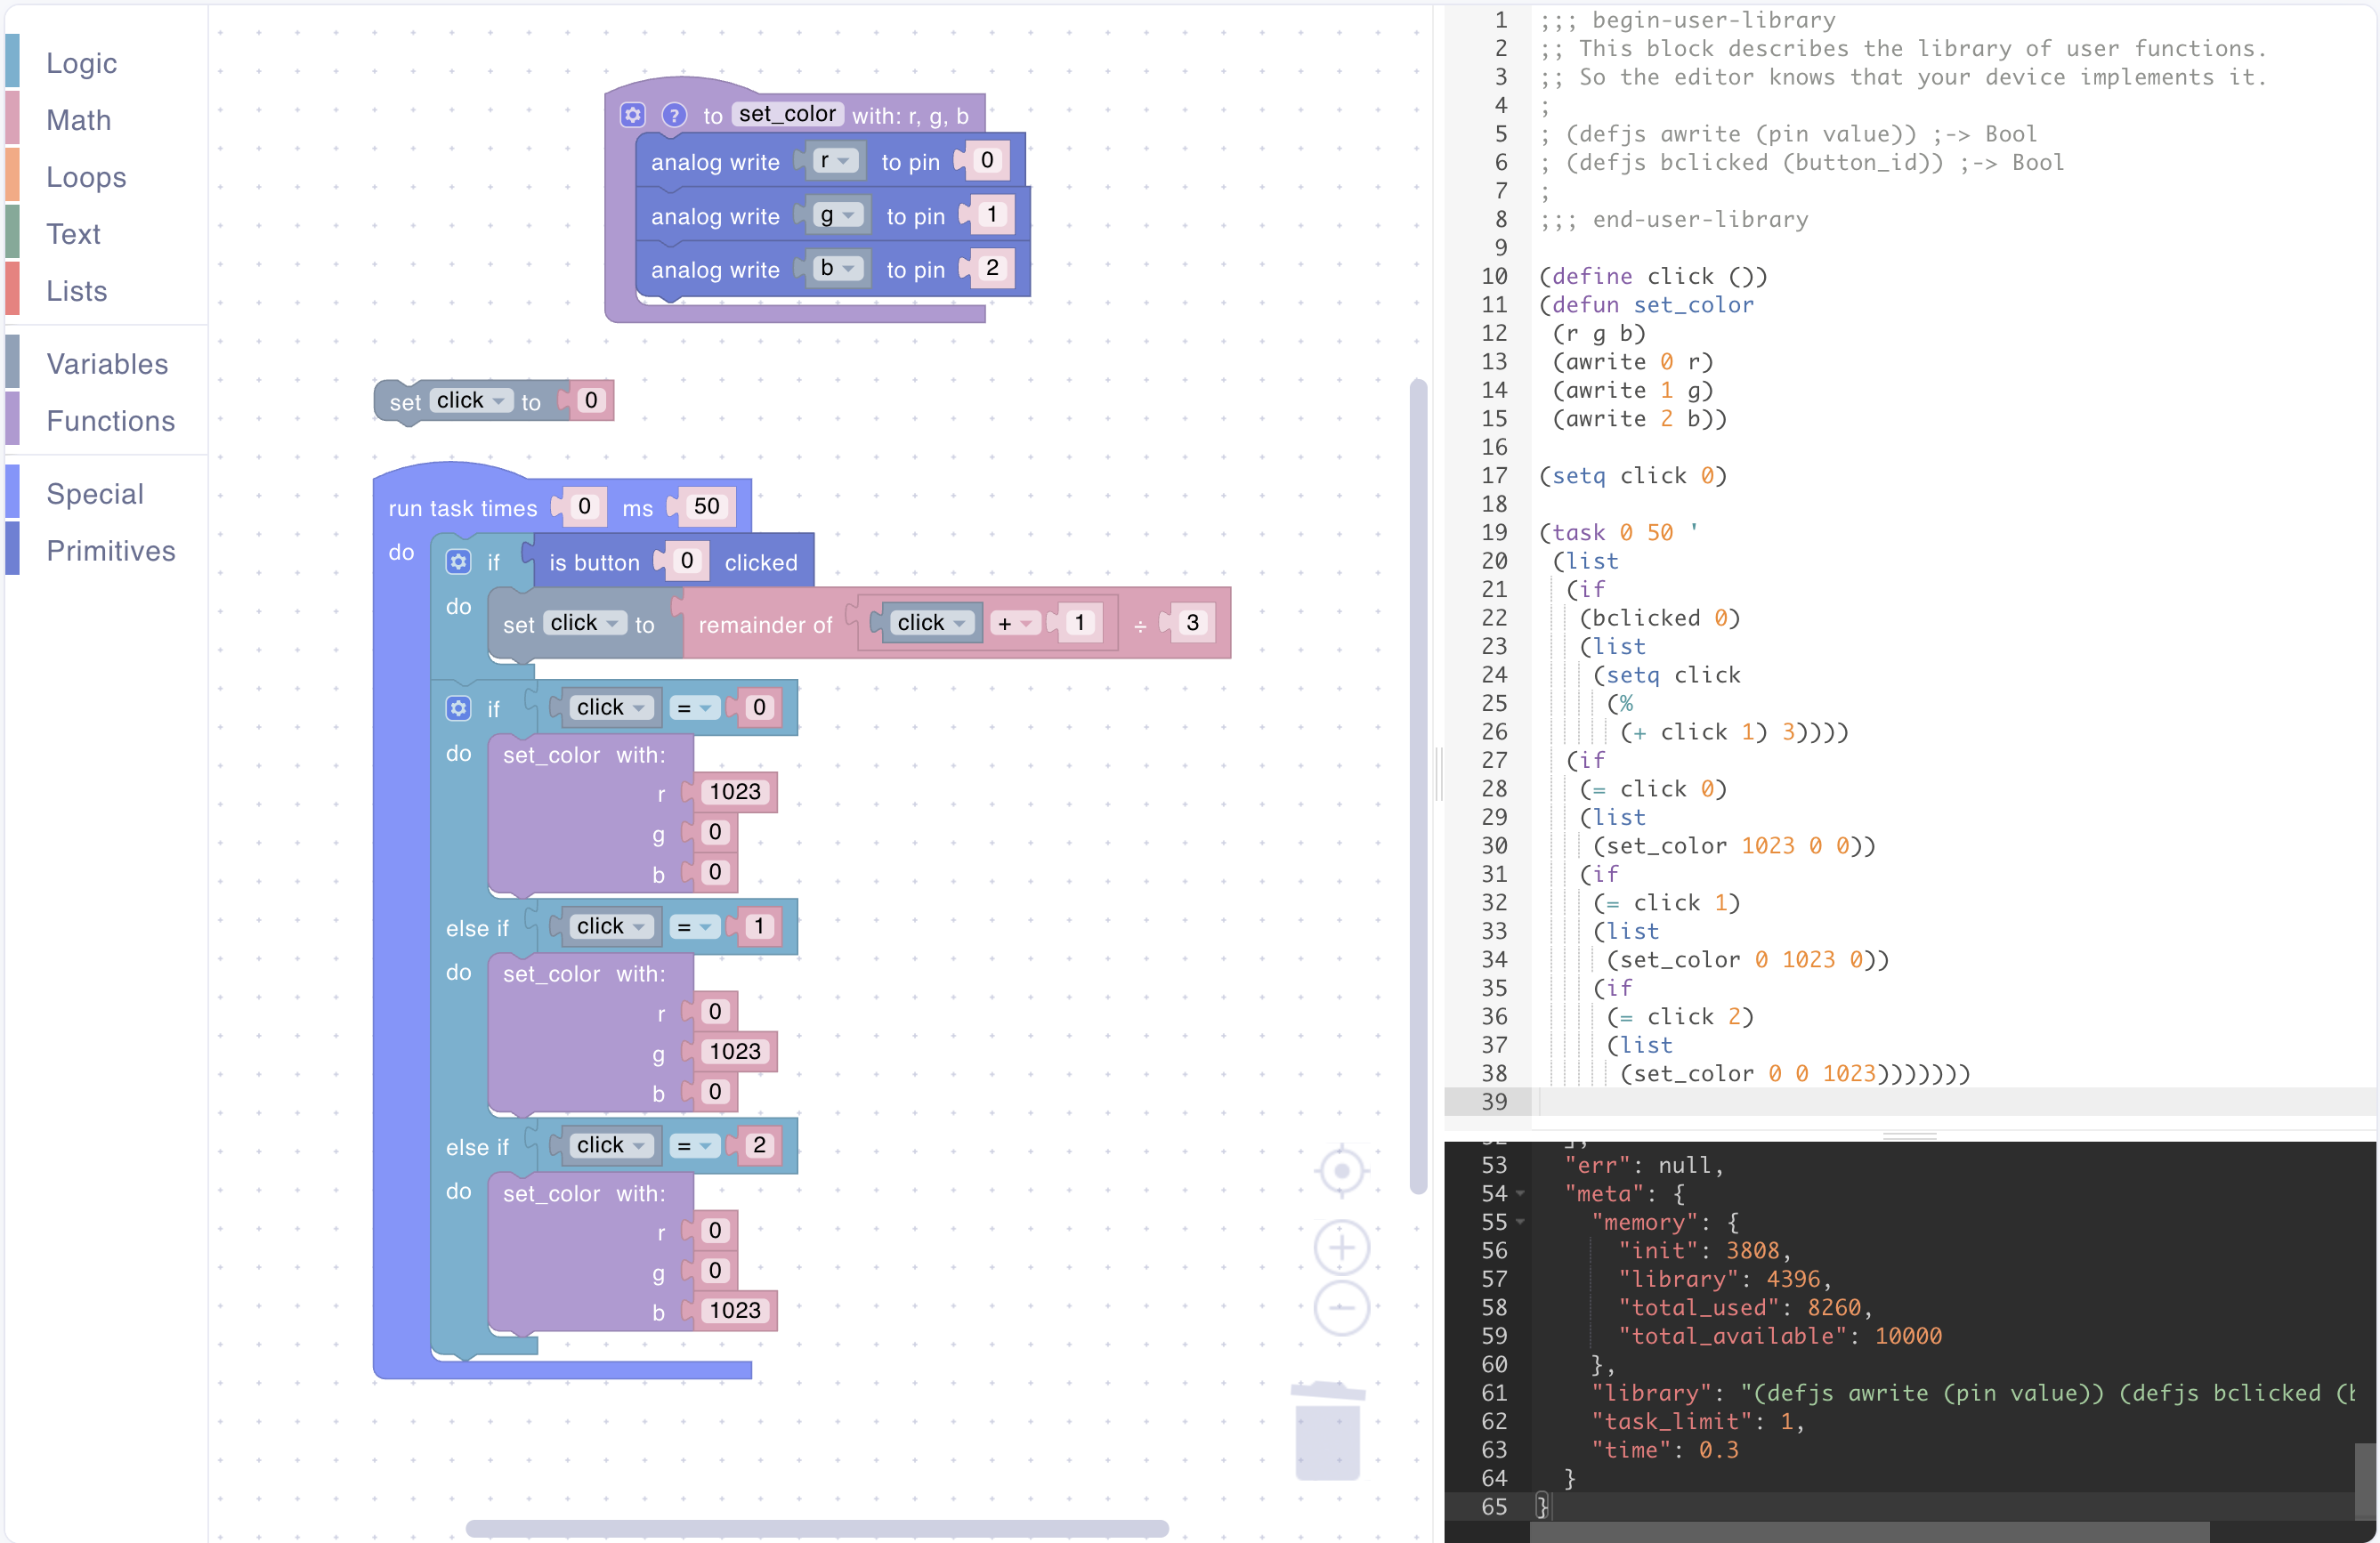
Task: Zoom in using the plus circle icon
Action: coord(1341,1247)
